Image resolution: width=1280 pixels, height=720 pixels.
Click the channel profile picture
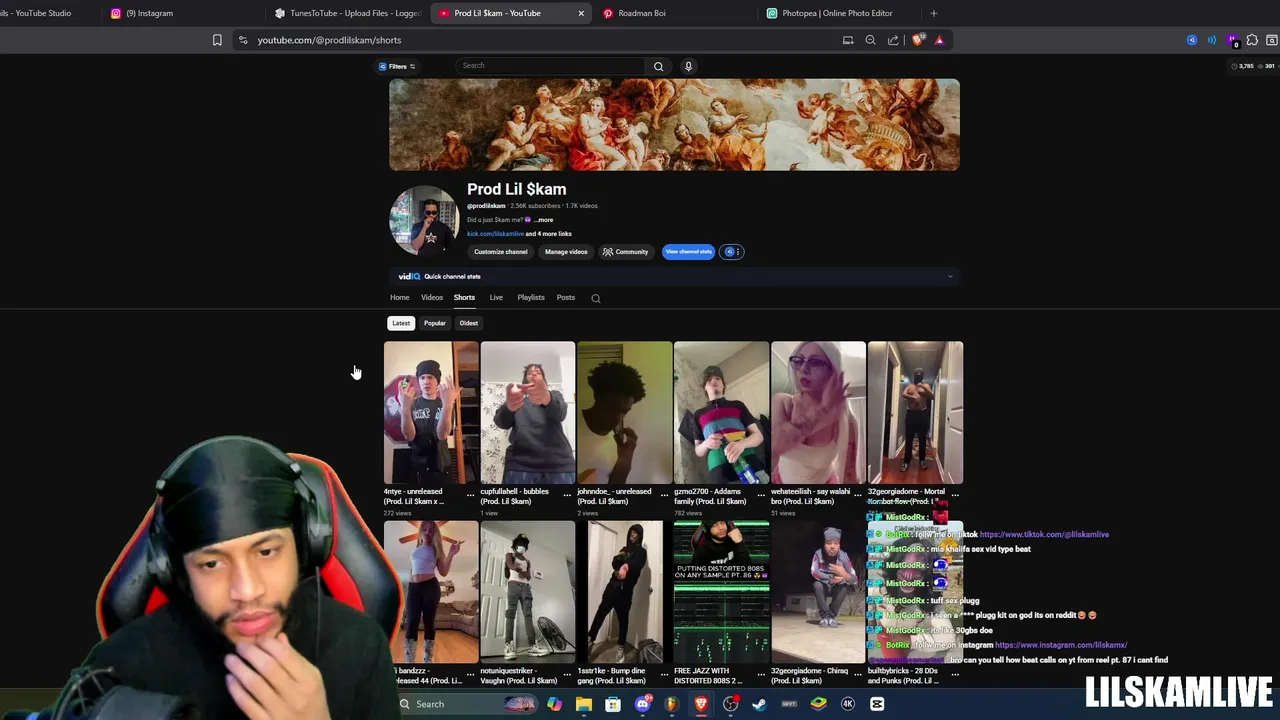pos(424,220)
